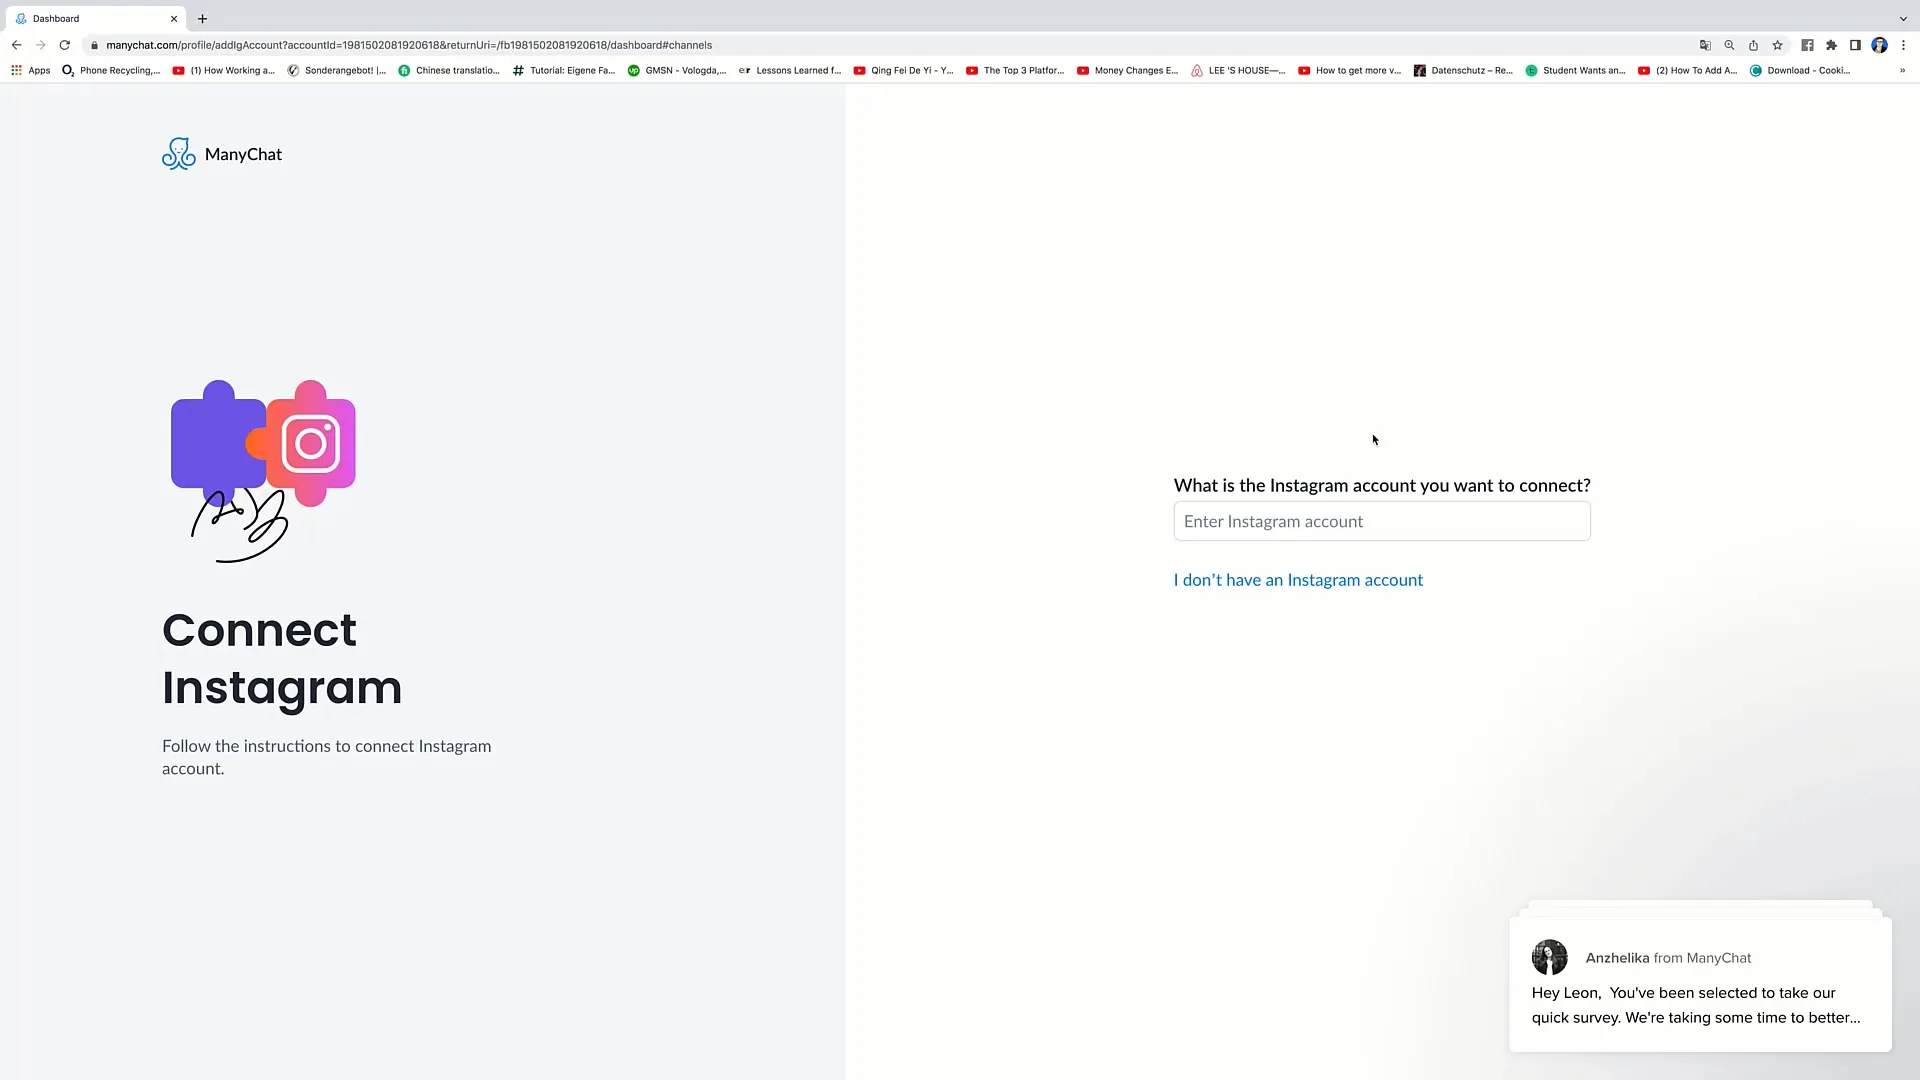This screenshot has height=1080, width=1920.
Task: Click the bookmark star icon in toolbar
Action: tap(1778, 45)
